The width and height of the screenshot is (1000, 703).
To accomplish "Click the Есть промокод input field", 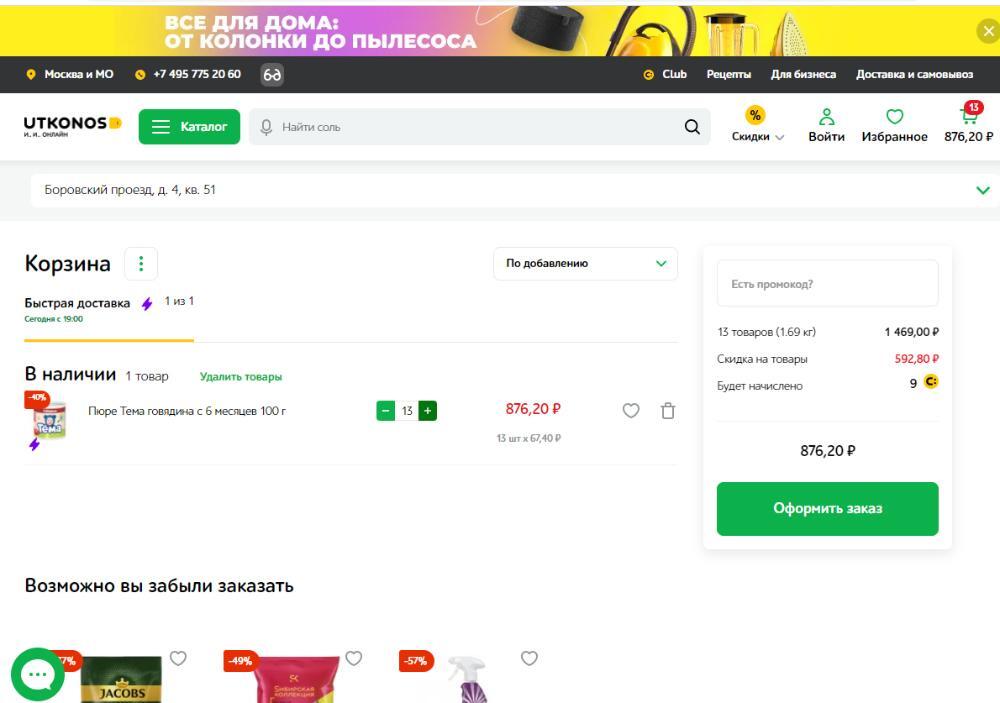I will 827,284.
